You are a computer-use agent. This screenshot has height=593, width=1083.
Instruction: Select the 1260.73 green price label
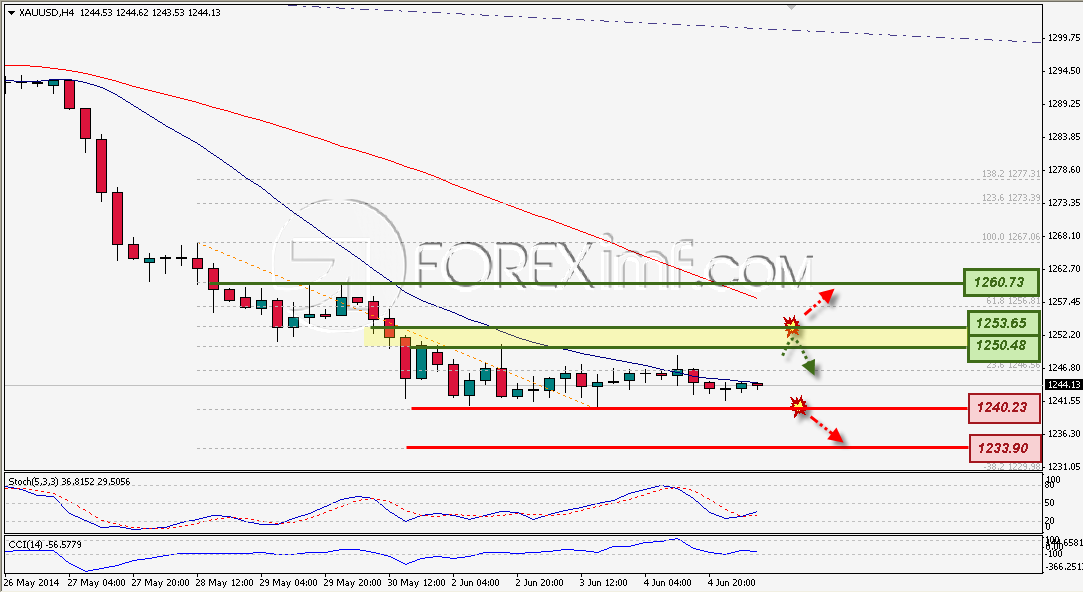(1001, 282)
